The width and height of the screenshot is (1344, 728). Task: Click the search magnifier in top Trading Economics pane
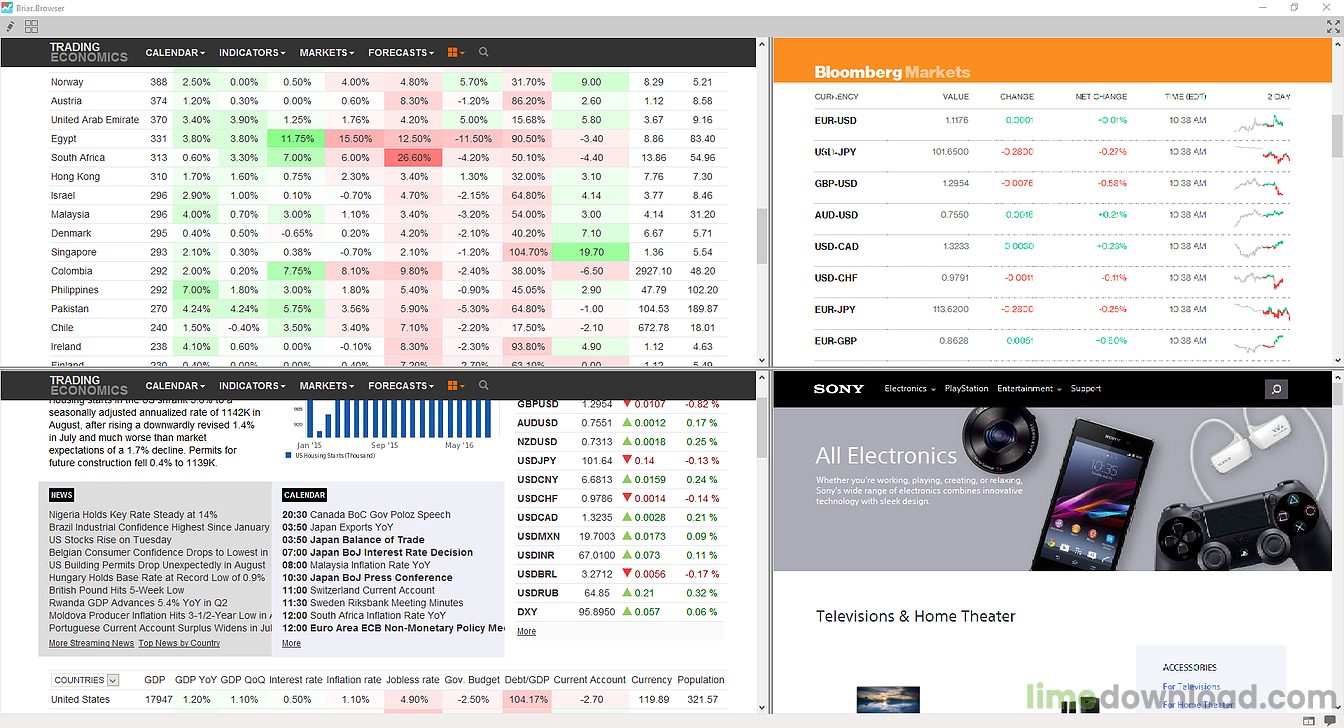484,52
